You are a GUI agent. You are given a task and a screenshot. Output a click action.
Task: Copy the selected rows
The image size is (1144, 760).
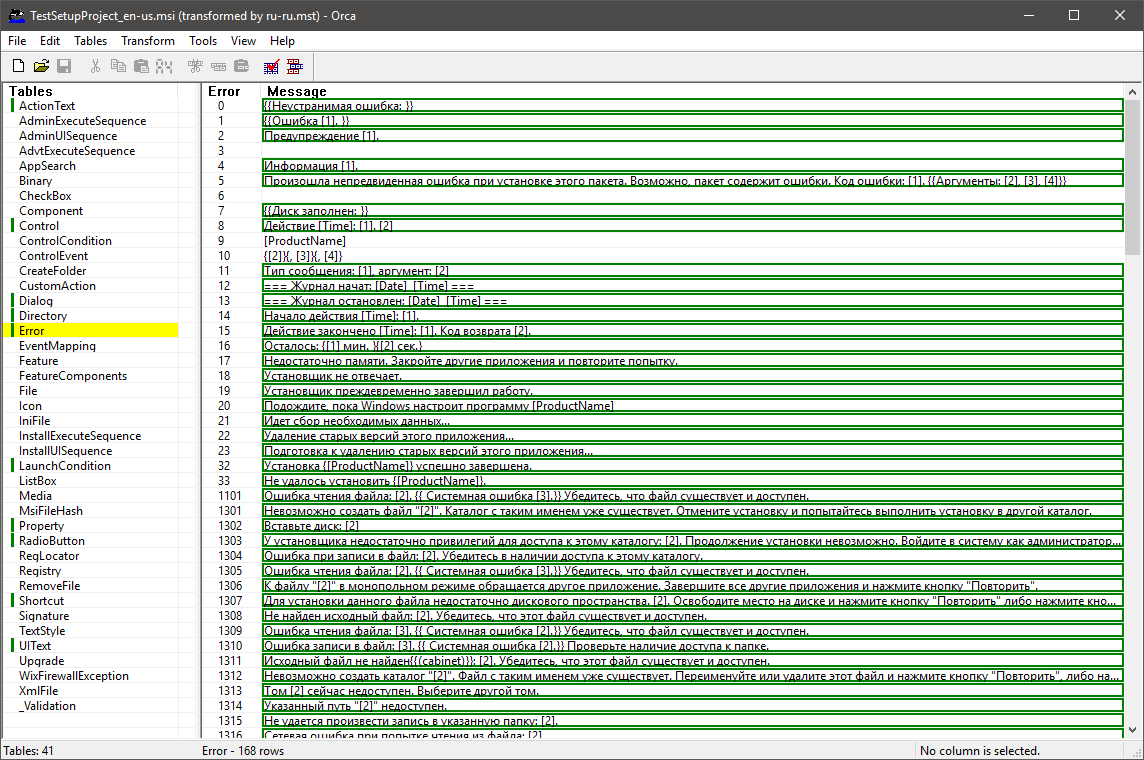pos(120,66)
